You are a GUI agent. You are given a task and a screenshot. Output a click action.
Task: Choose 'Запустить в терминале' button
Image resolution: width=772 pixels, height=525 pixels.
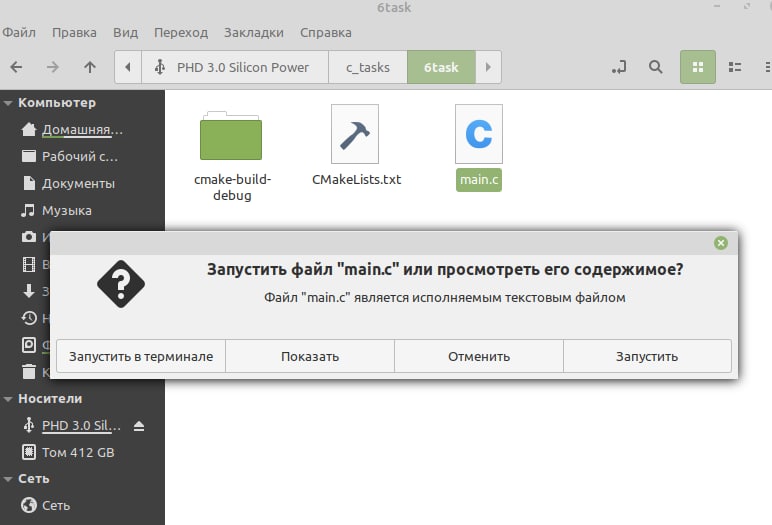tap(141, 356)
